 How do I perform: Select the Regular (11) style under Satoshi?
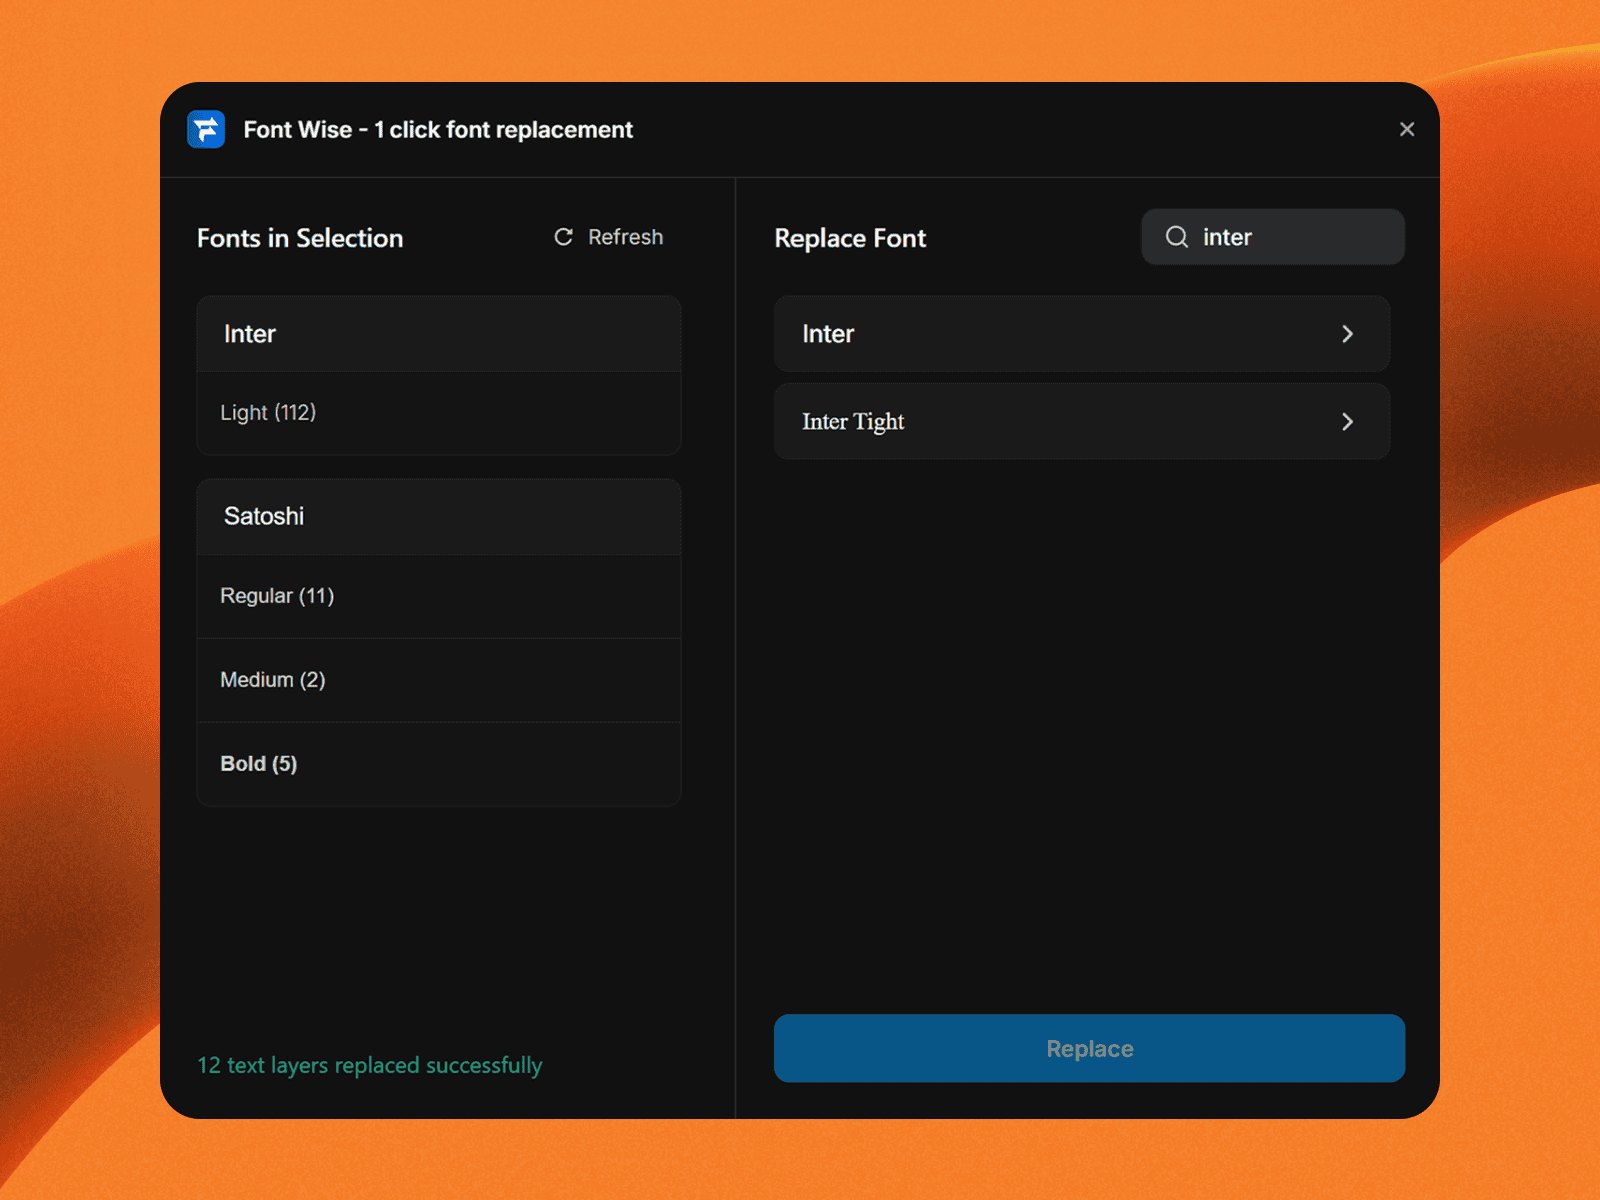tap(439, 595)
